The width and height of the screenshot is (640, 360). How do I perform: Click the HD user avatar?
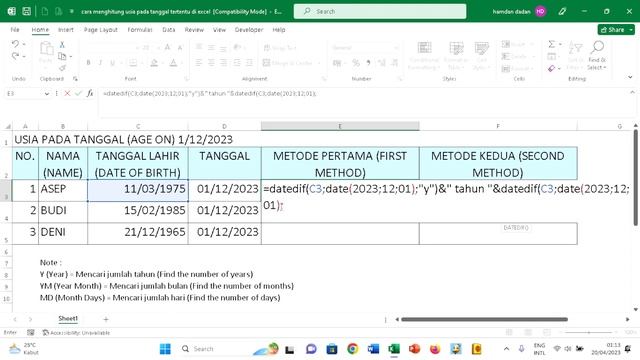(540, 11)
